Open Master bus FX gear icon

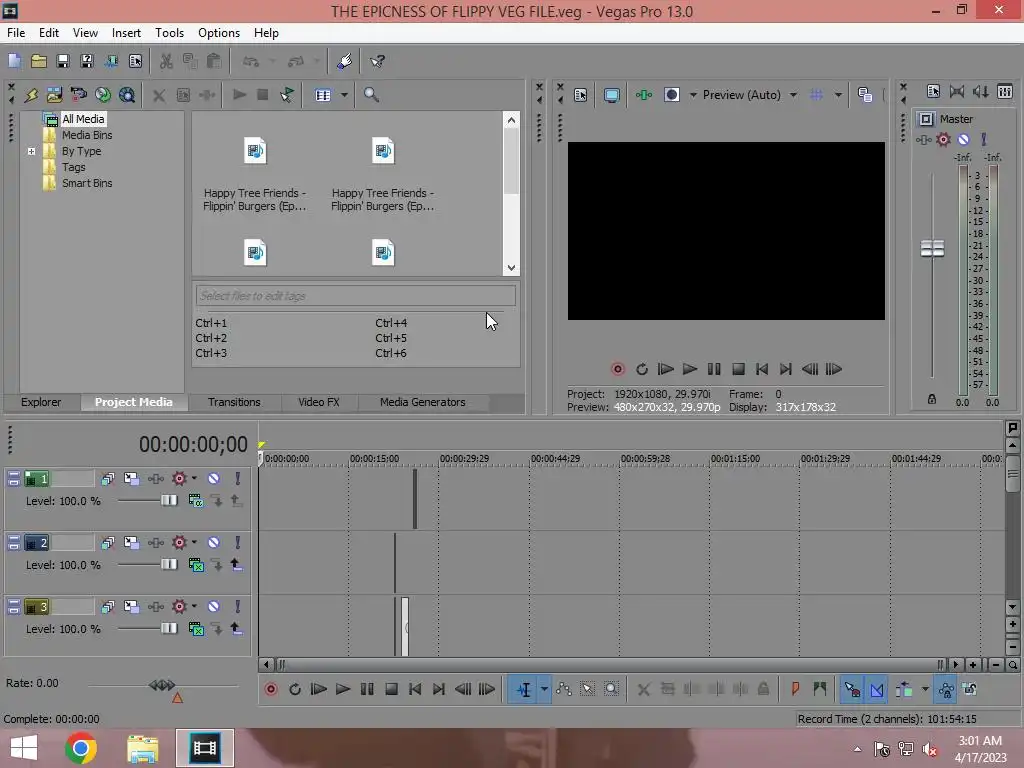(x=943, y=139)
